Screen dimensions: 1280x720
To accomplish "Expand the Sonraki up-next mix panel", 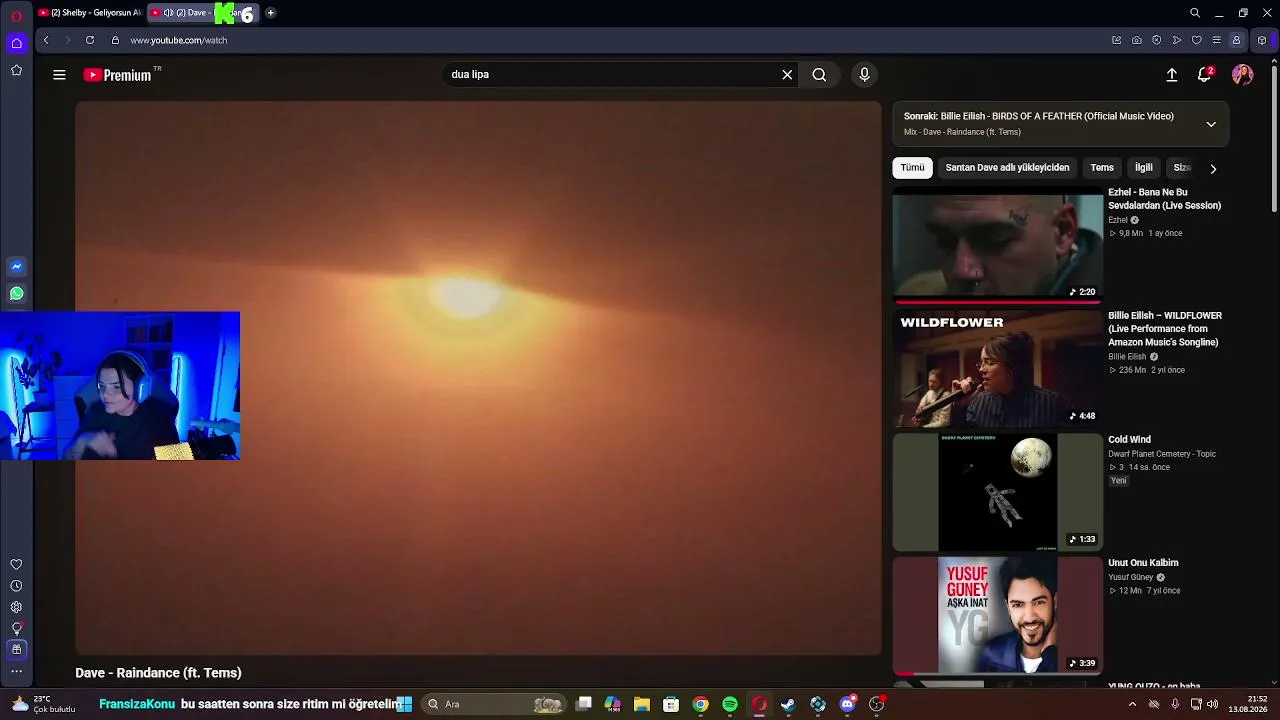I will click(x=1211, y=124).
